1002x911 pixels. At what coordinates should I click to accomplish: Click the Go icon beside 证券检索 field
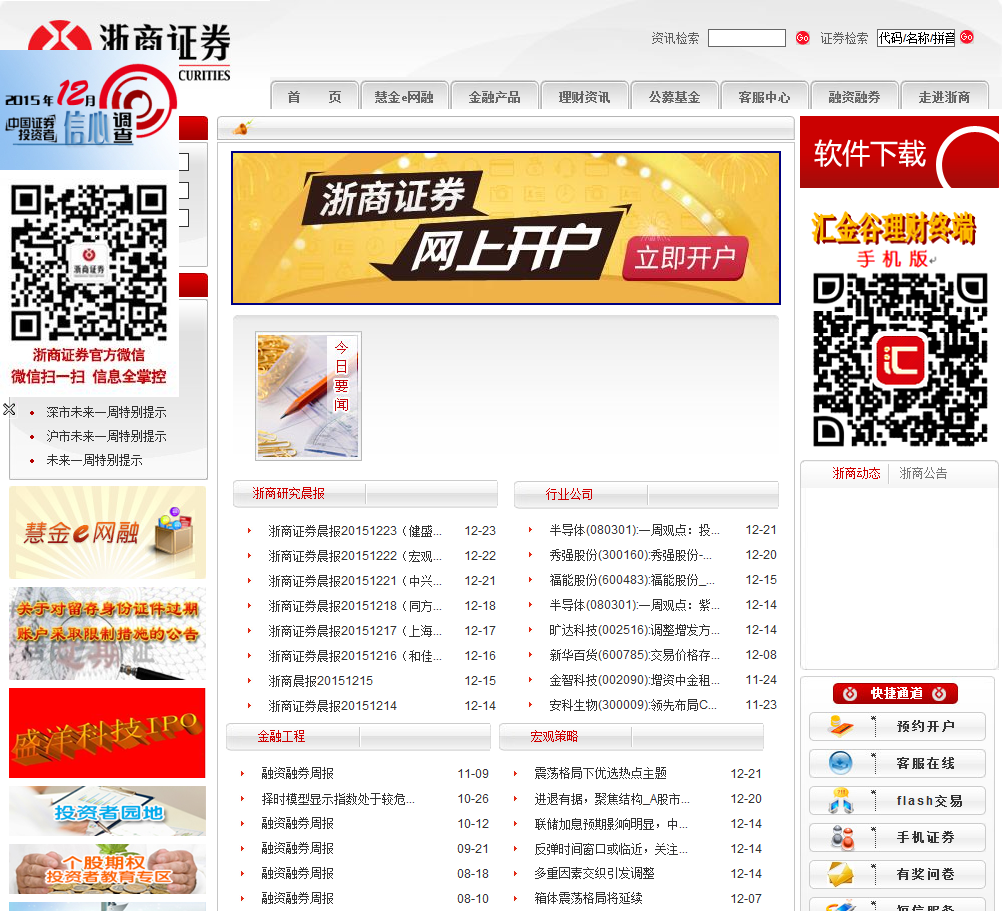point(967,37)
